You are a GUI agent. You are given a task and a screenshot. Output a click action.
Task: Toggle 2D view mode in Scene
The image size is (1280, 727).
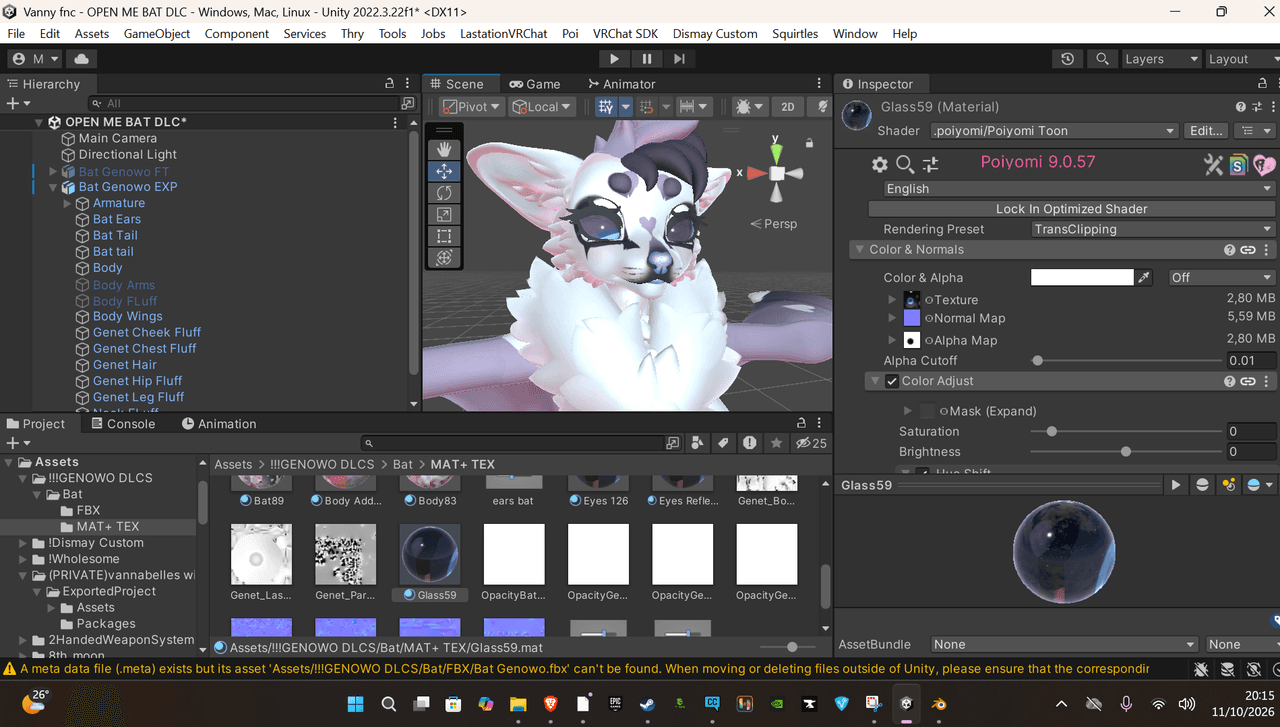click(788, 107)
